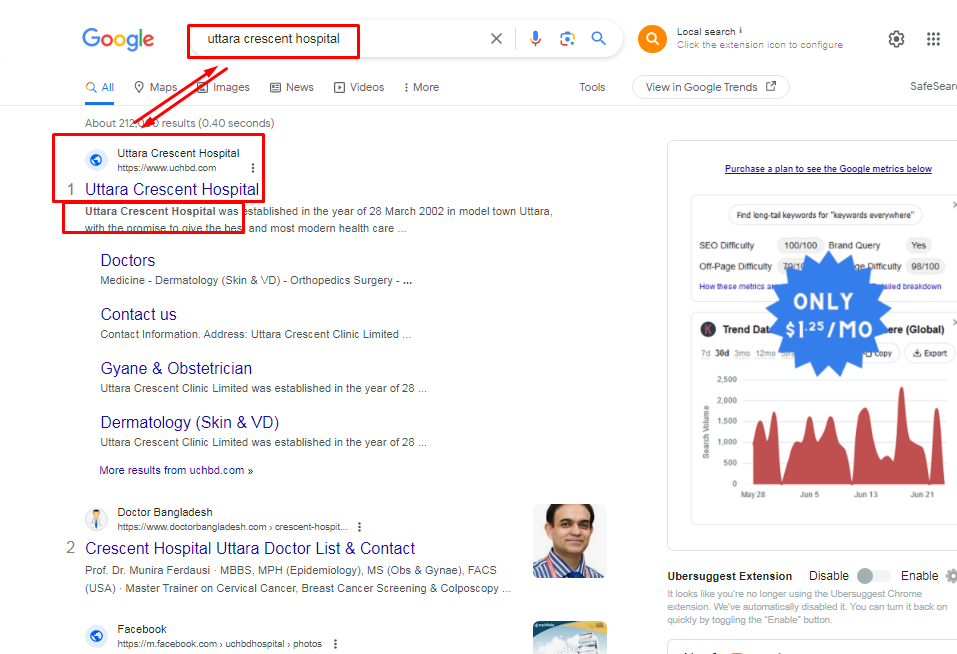Expand the More search options menu
Viewport: 957px width, 654px height.
click(x=421, y=87)
